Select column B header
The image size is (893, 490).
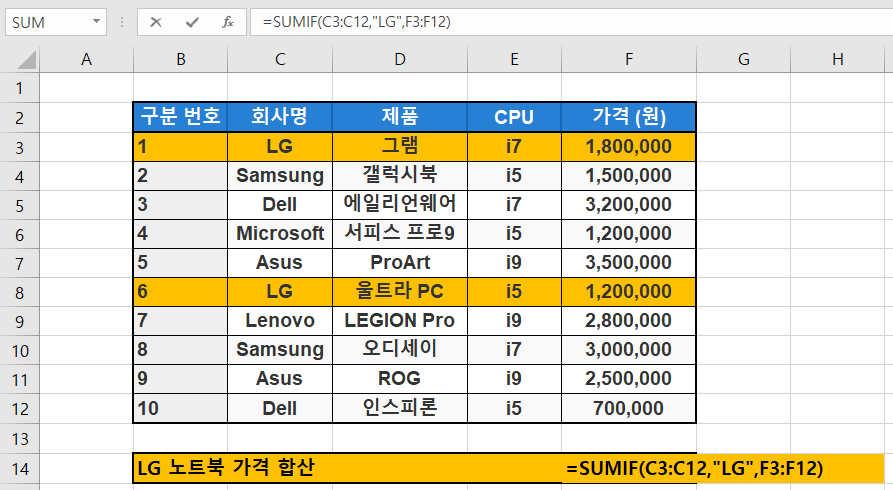(x=181, y=59)
